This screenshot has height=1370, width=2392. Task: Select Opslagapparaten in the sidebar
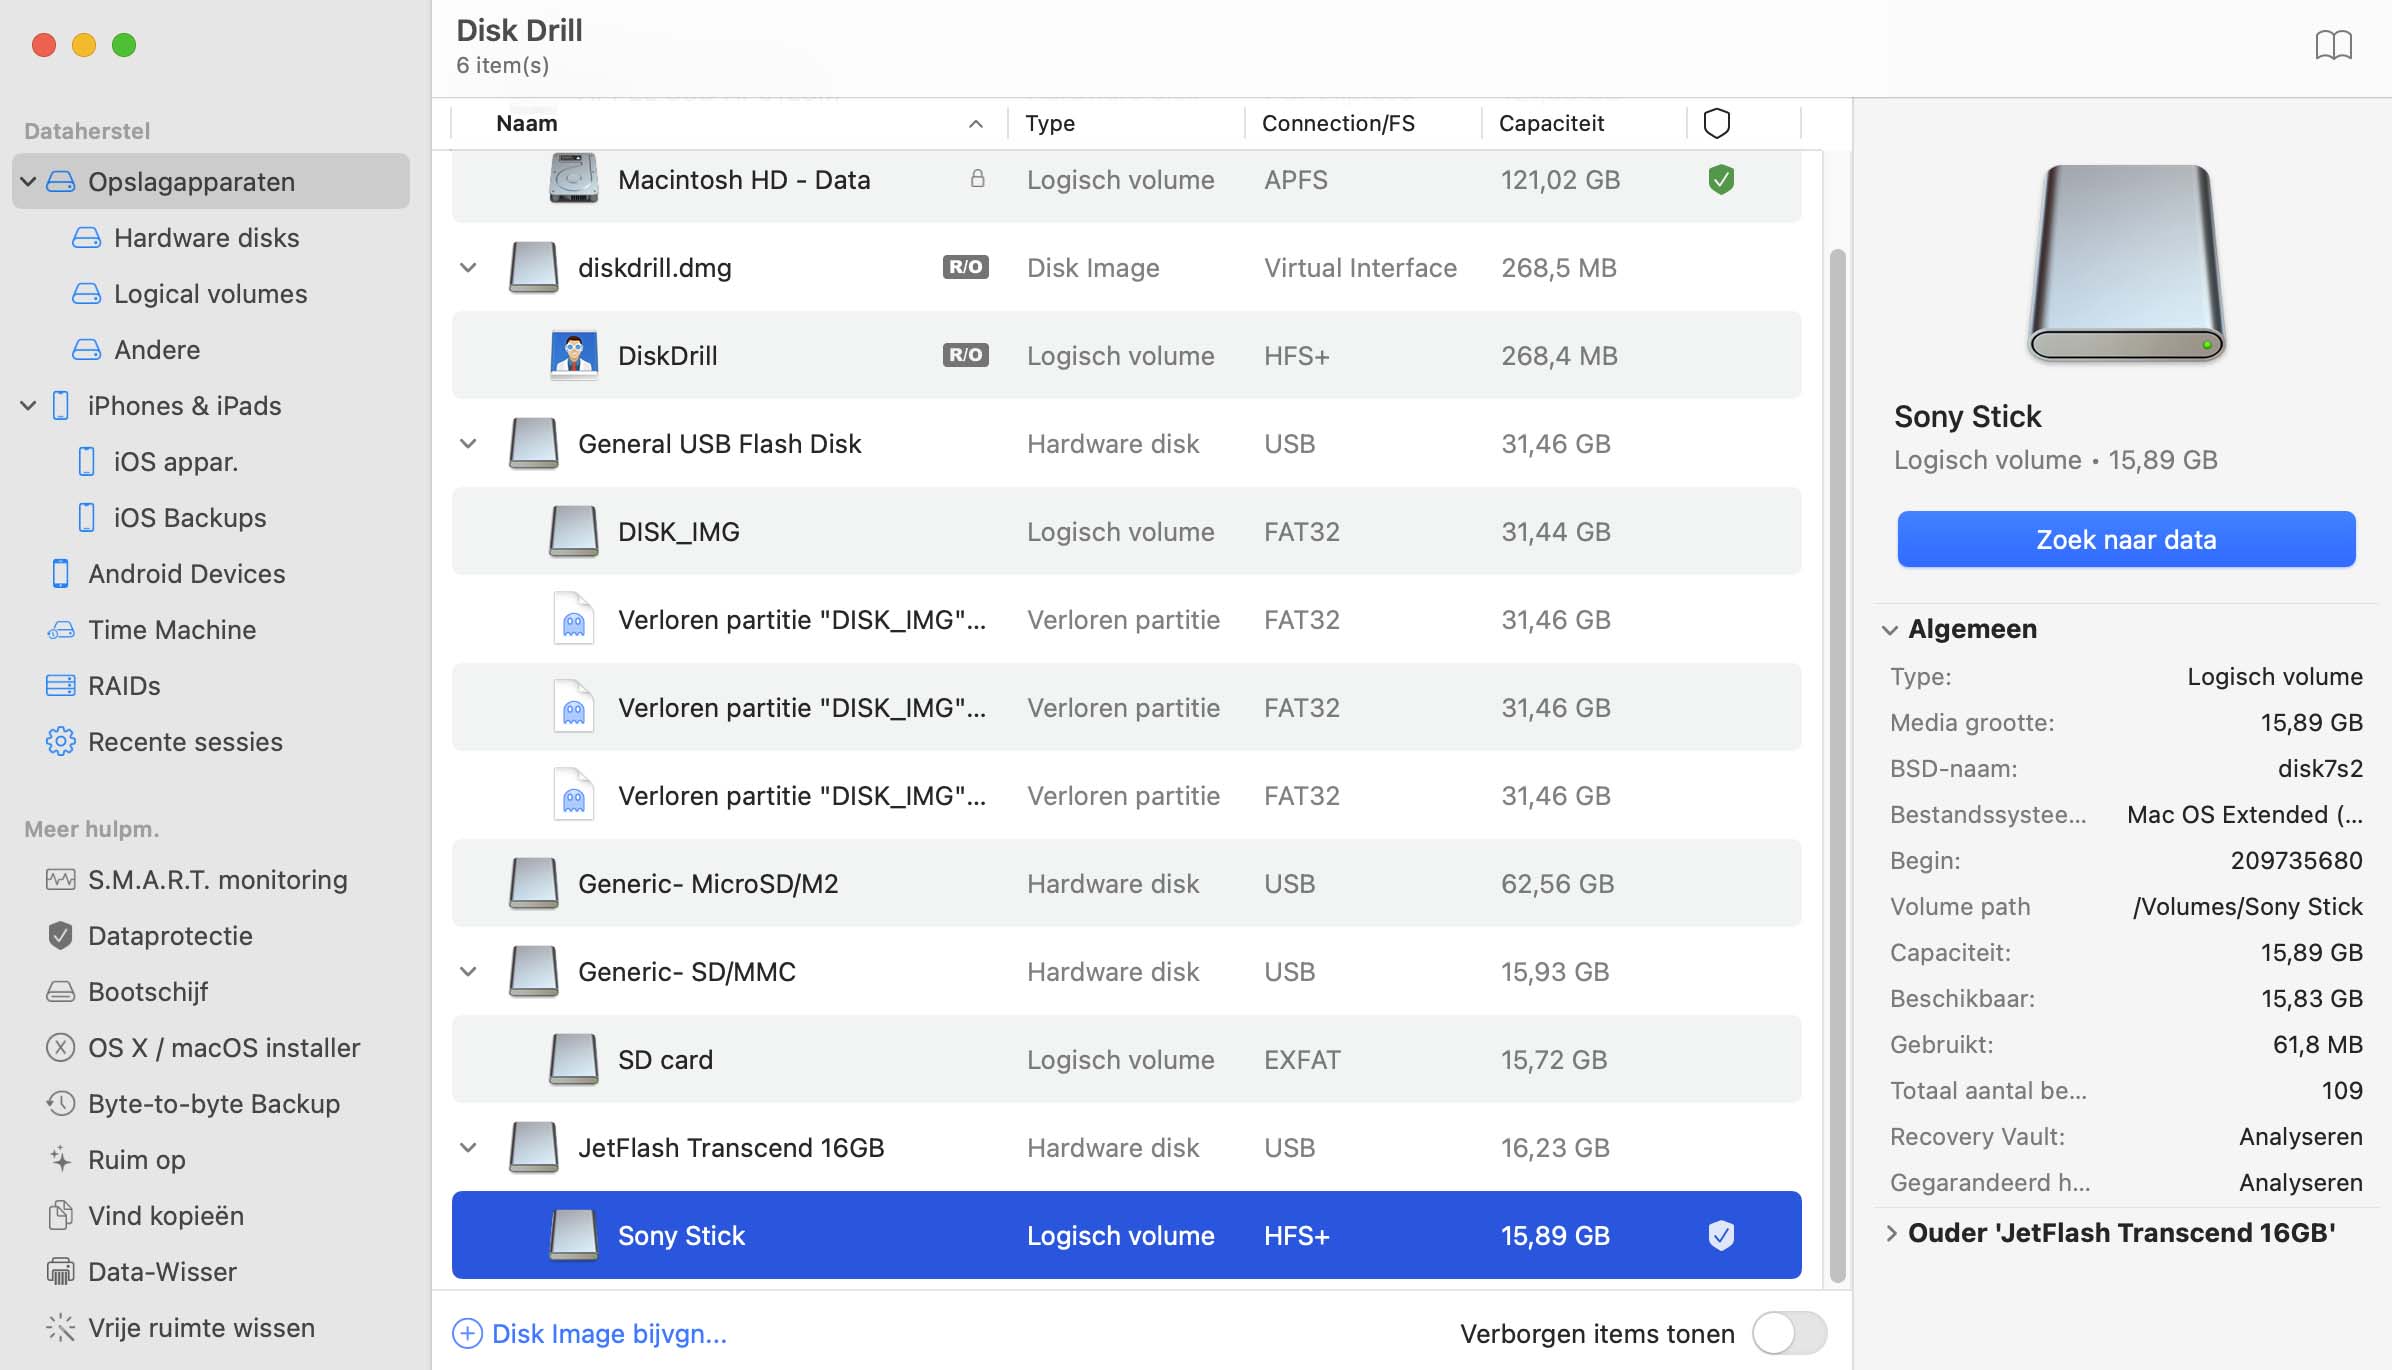(211, 182)
